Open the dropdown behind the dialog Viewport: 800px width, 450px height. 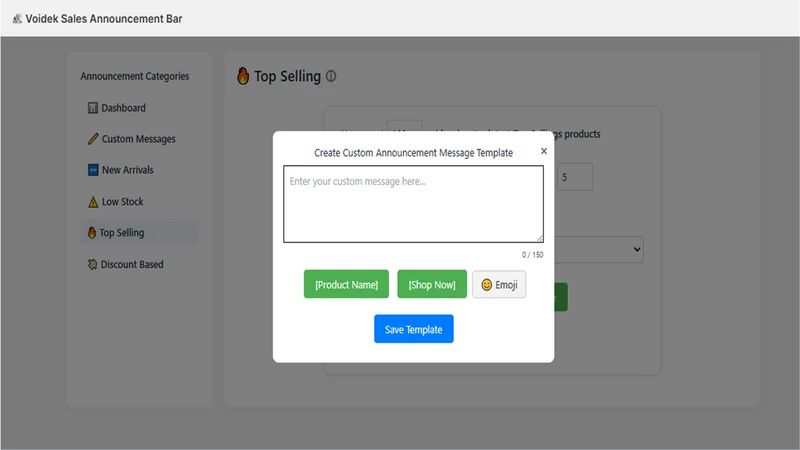pyautogui.click(x=599, y=249)
